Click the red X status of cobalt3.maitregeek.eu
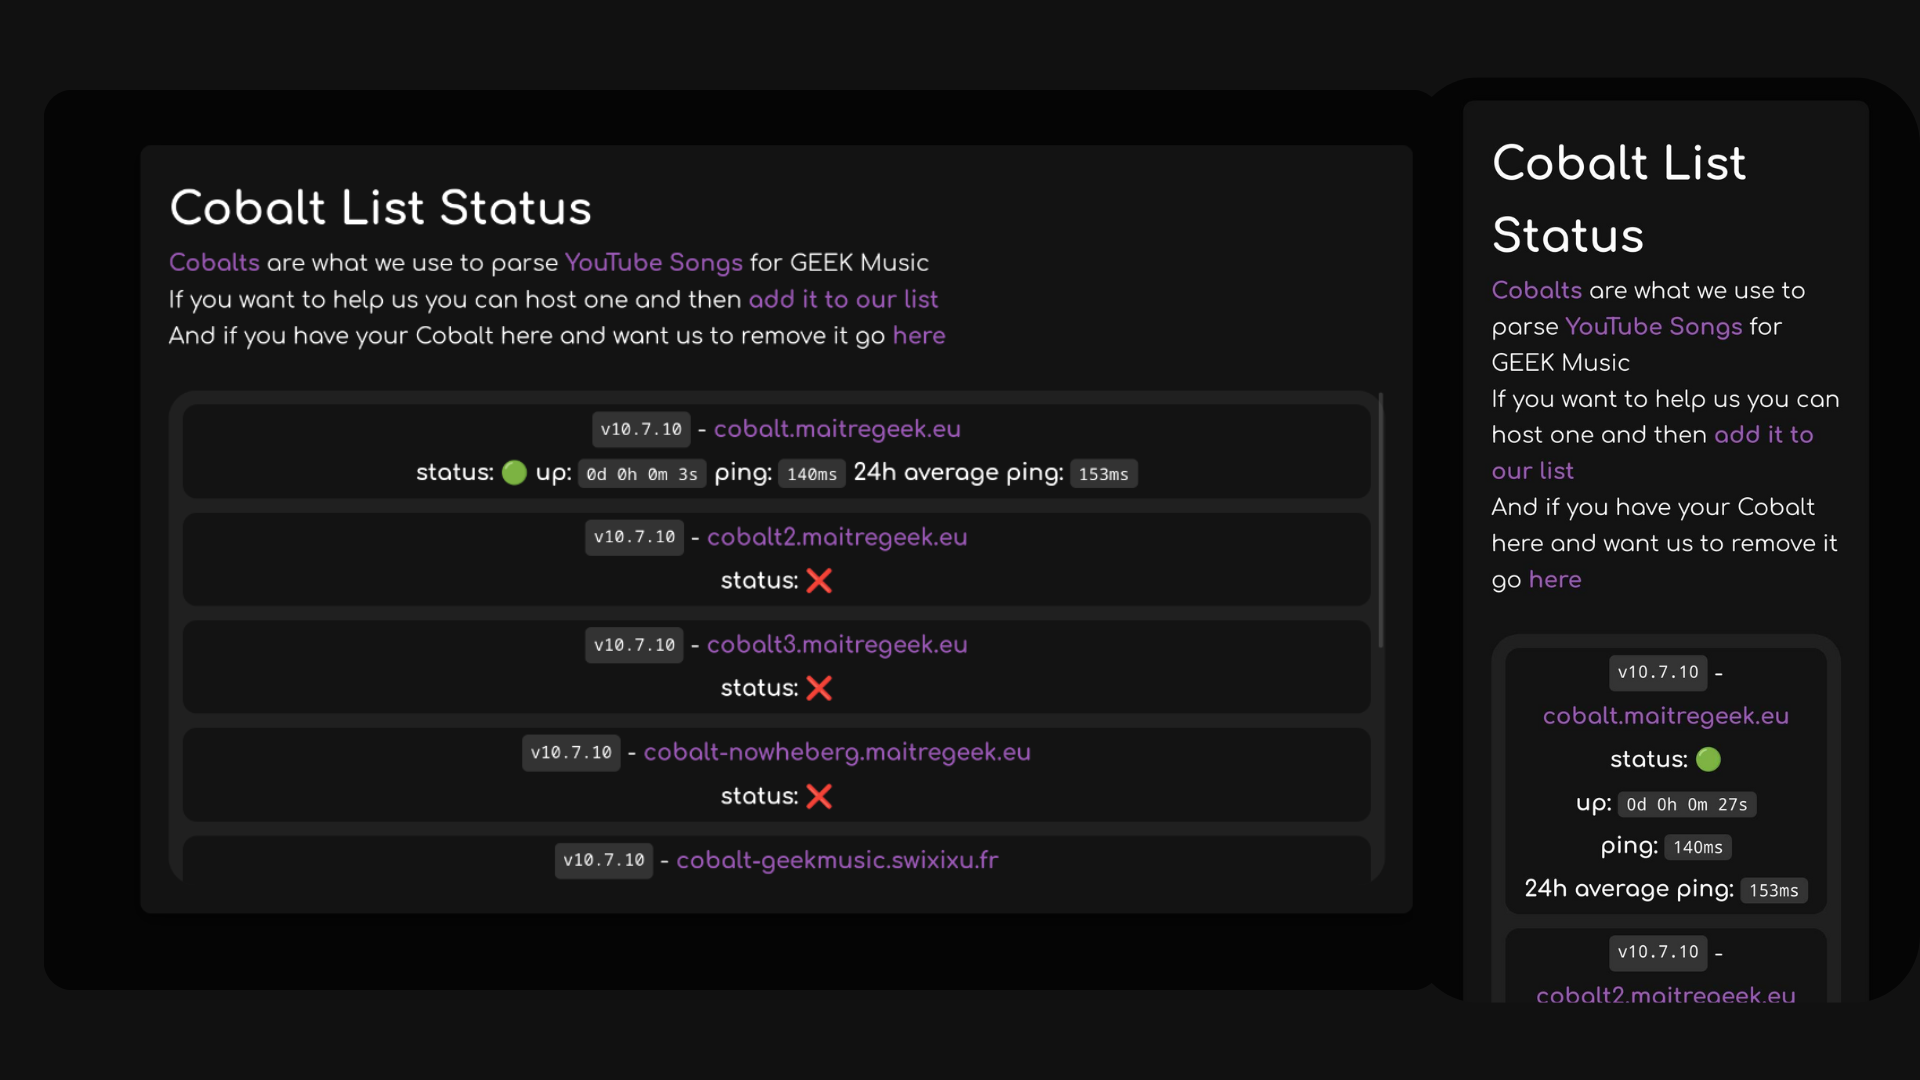Screen dimensions: 1920x1080 pos(819,688)
